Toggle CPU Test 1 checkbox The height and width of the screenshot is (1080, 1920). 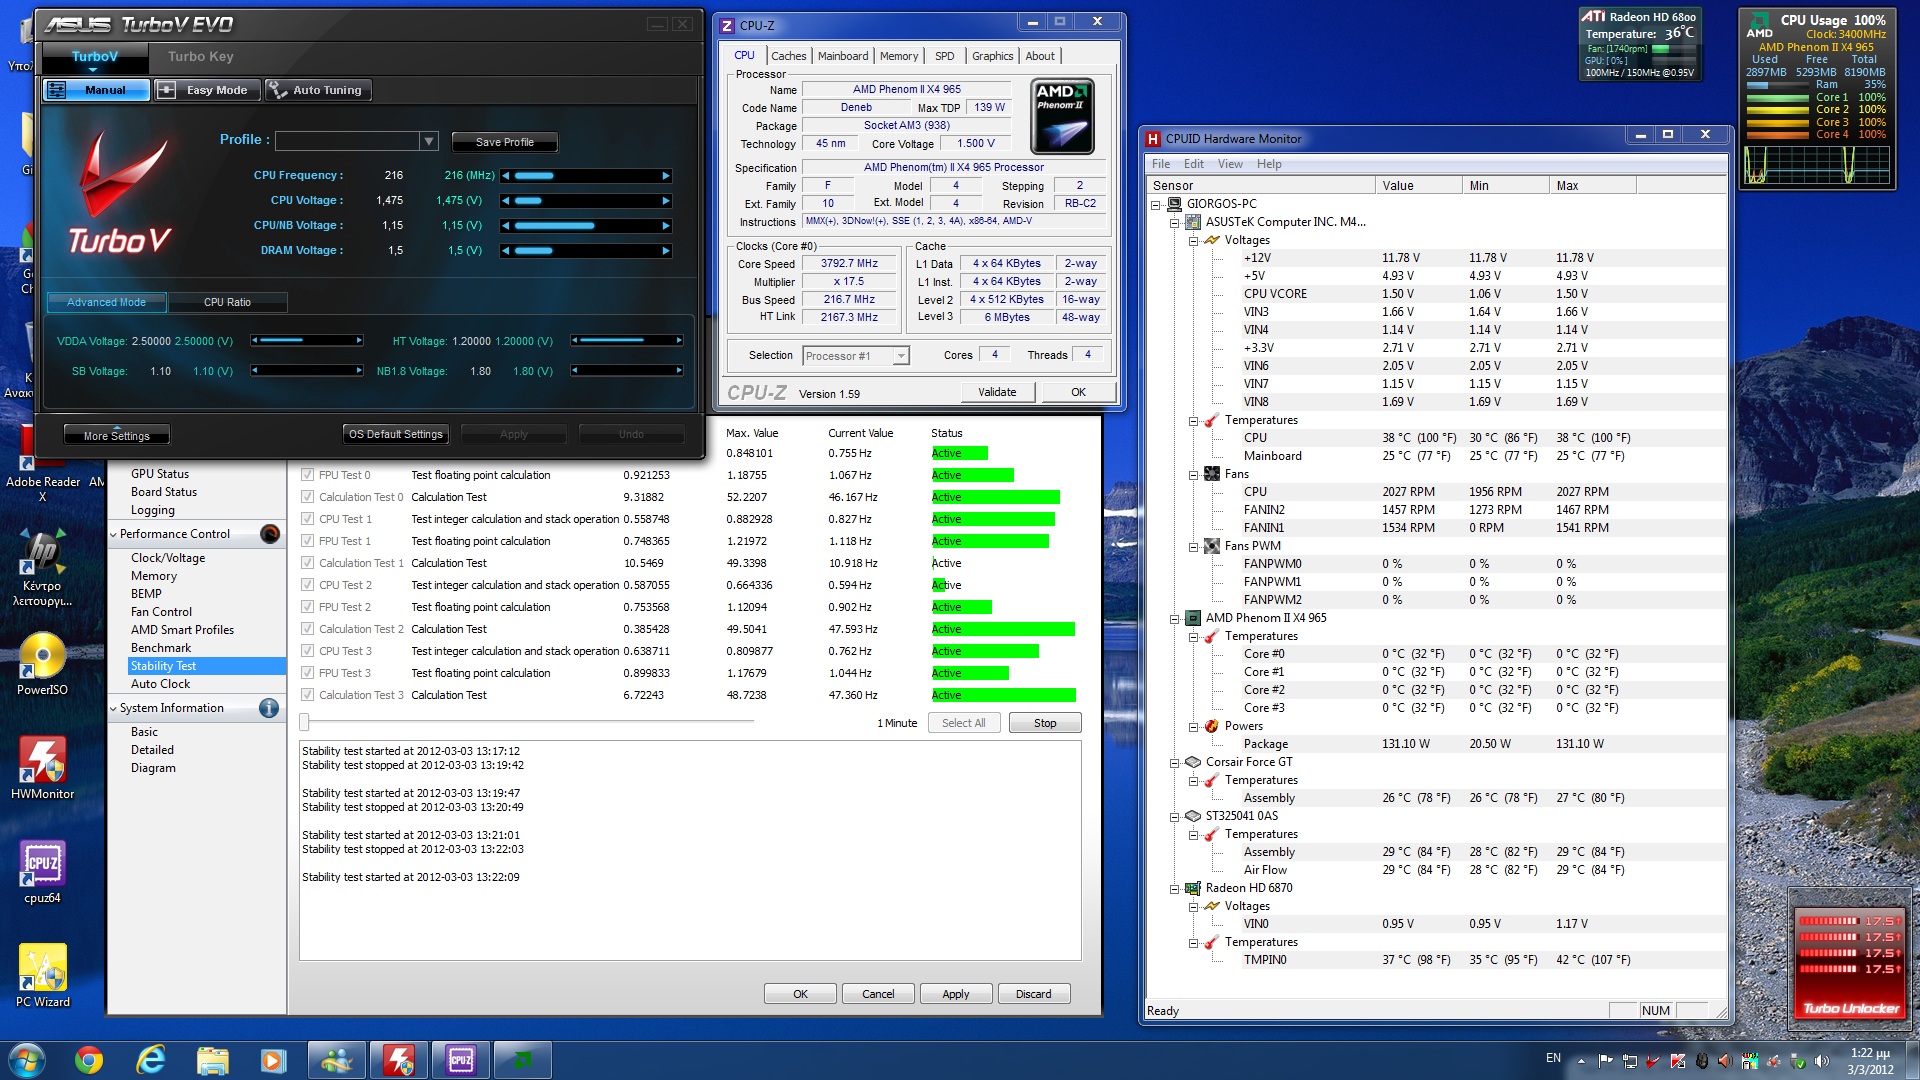pyautogui.click(x=307, y=519)
